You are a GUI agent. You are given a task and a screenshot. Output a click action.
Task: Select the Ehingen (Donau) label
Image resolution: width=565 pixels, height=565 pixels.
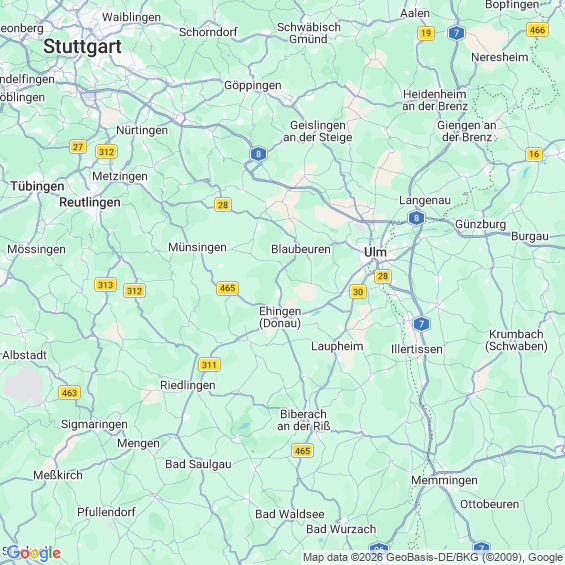point(280,317)
